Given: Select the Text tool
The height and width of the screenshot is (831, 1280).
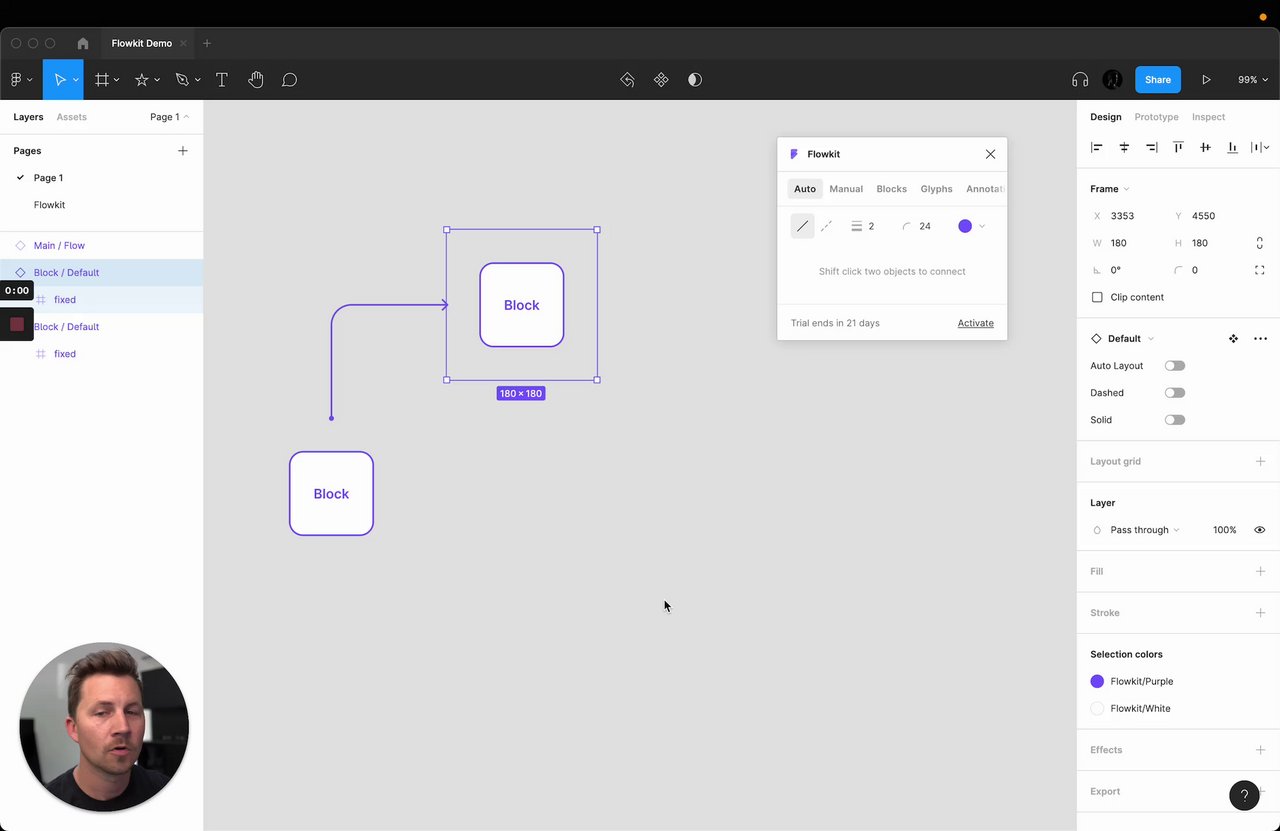Looking at the screenshot, I should point(222,80).
